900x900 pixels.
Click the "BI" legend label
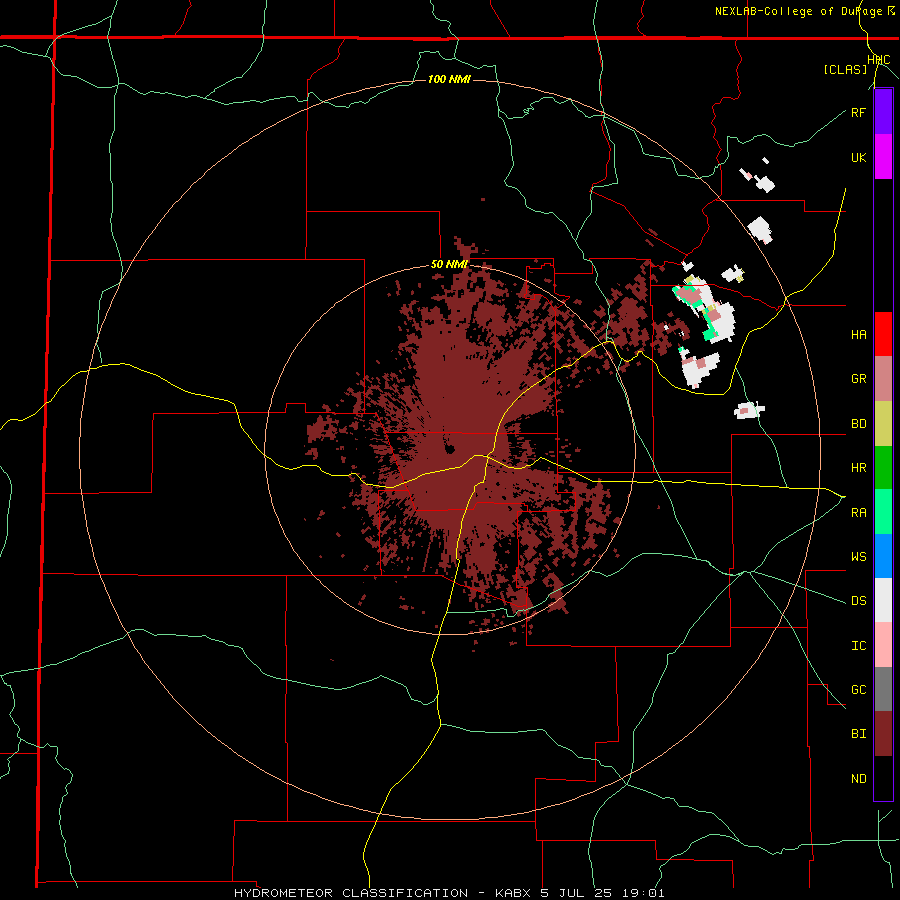pos(858,734)
